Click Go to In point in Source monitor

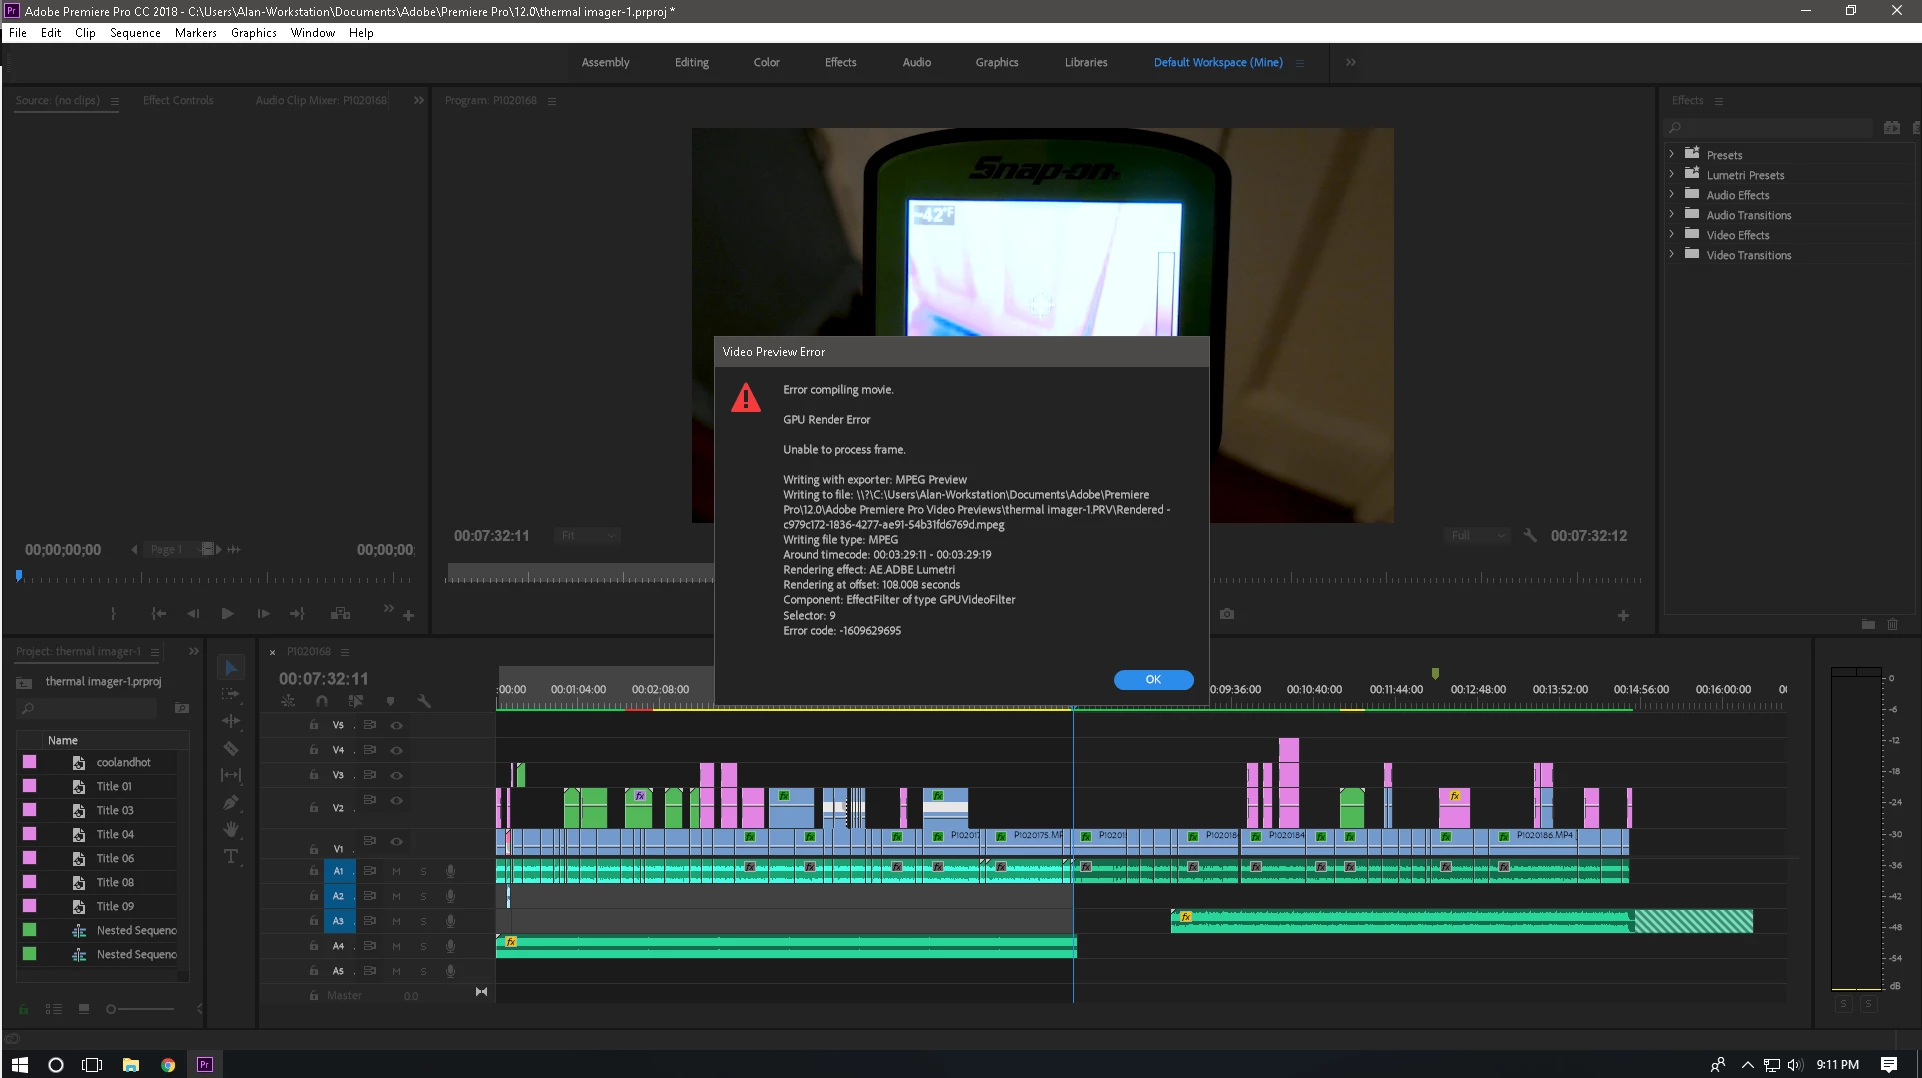pyautogui.click(x=158, y=613)
